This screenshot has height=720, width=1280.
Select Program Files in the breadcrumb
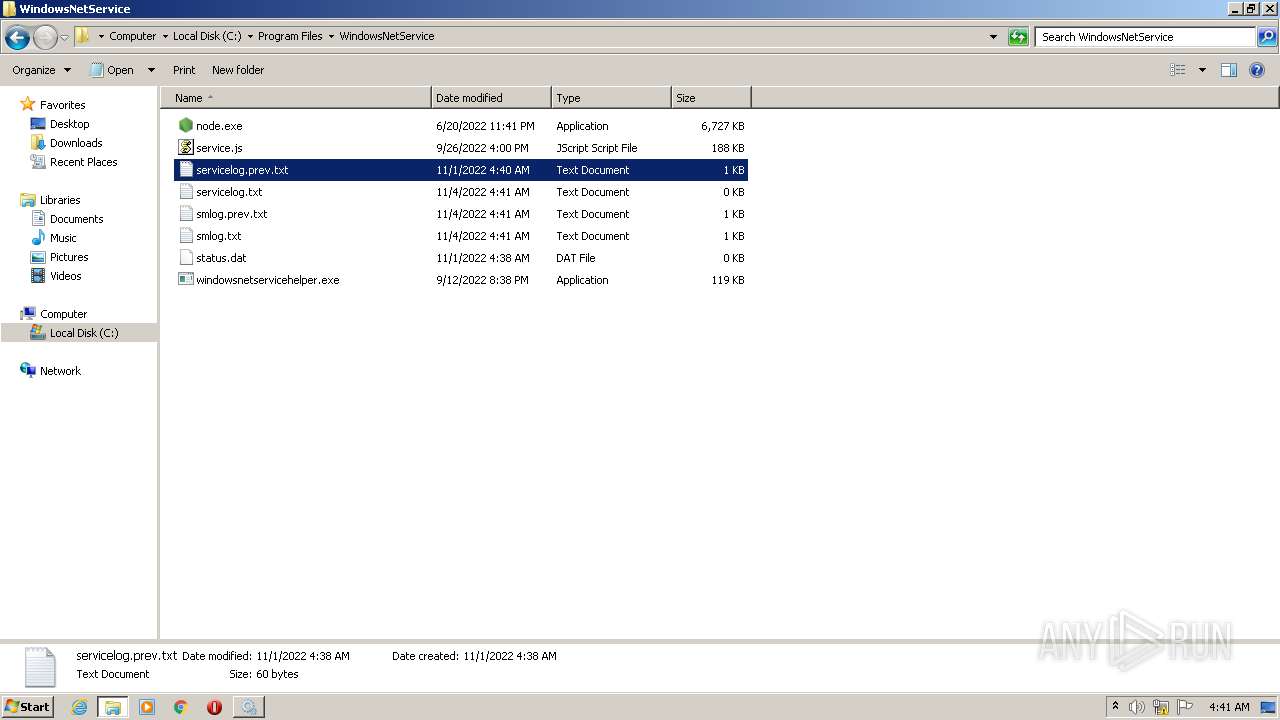point(290,36)
